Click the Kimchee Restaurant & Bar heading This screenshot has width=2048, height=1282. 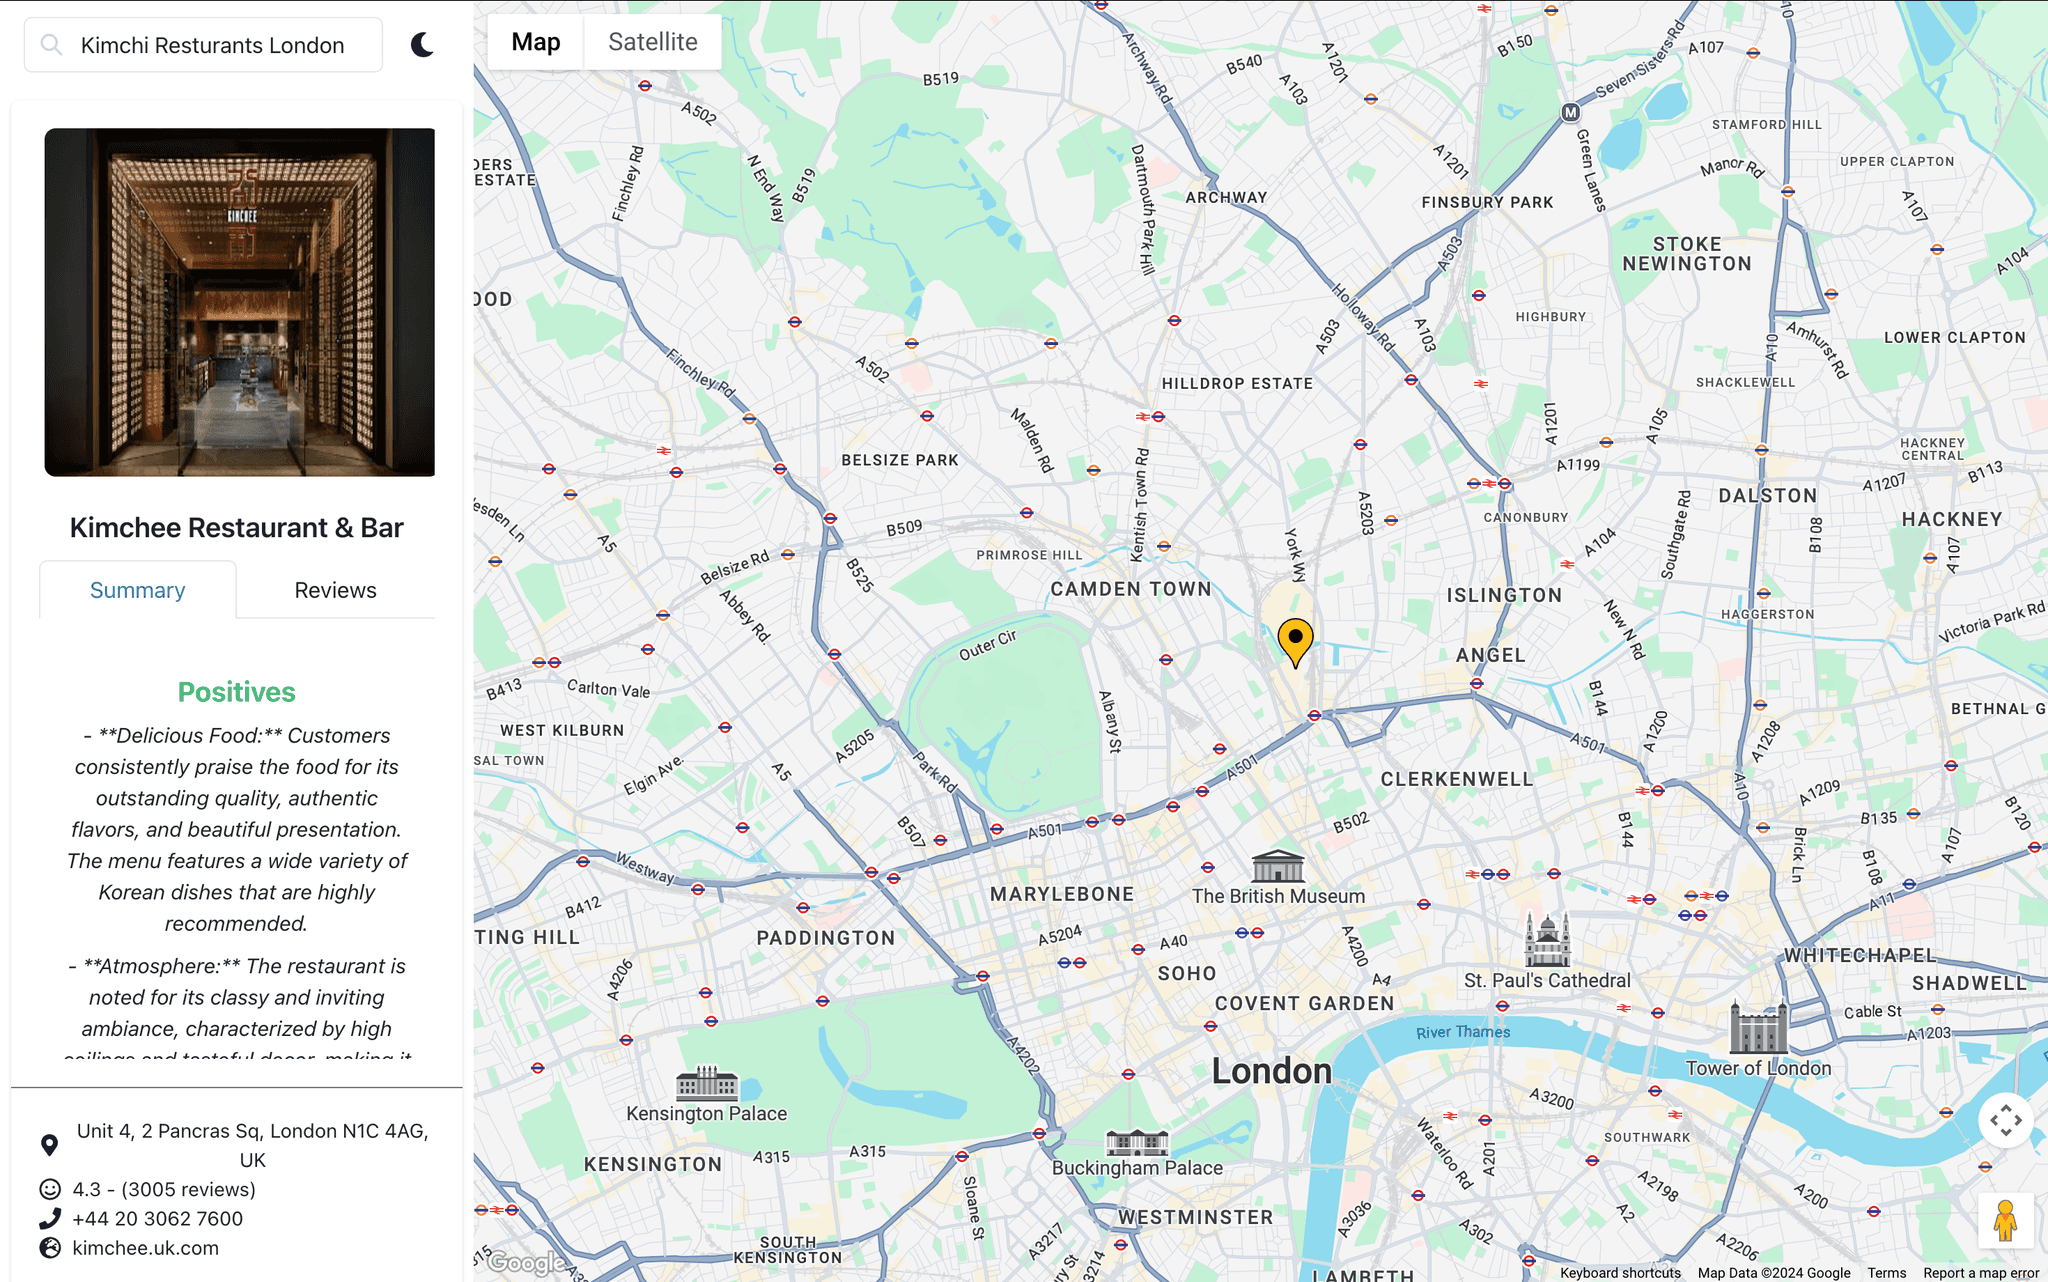coord(237,528)
